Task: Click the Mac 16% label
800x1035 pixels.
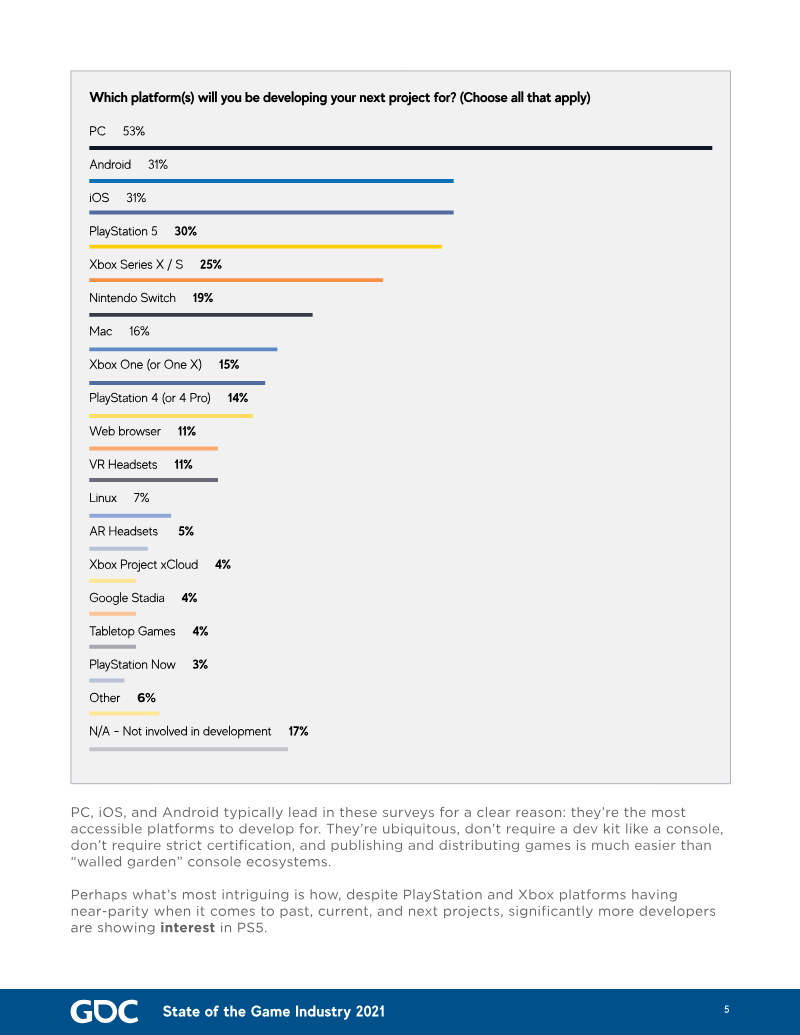Action: pyautogui.click(x=119, y=331)
